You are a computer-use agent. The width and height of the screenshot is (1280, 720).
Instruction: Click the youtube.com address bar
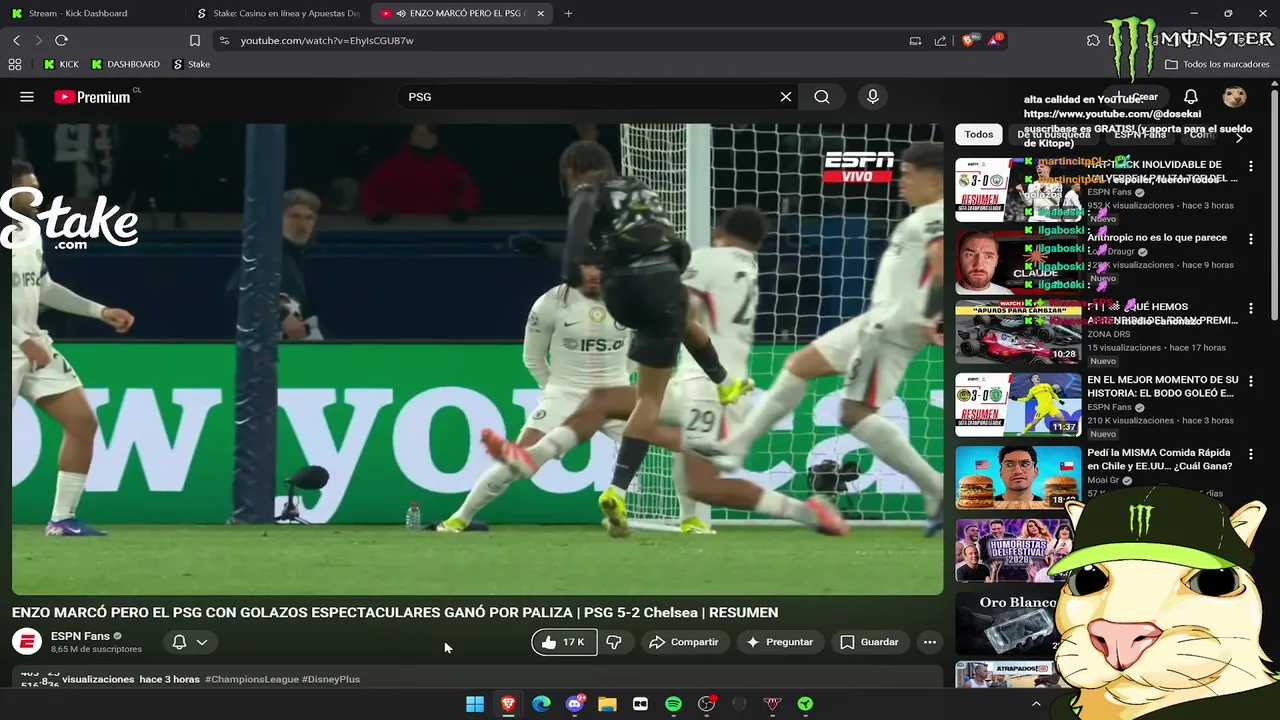click(560, 40)
